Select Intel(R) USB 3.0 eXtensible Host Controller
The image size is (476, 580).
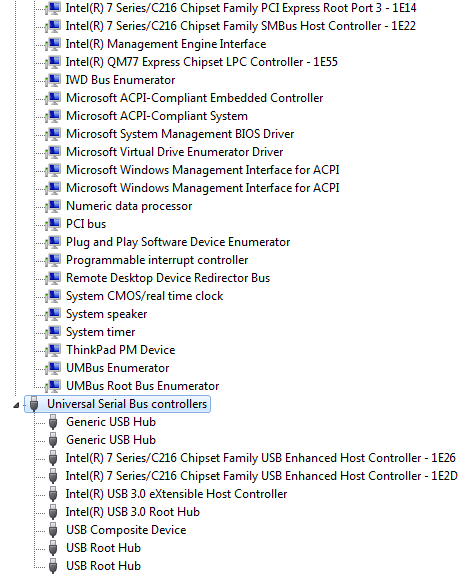[x=176, y=494]
